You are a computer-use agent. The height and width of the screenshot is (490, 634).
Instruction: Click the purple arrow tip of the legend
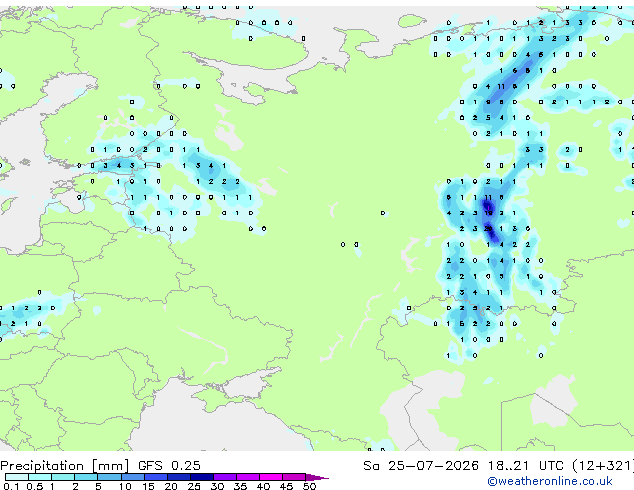click(x=317, y=477)
